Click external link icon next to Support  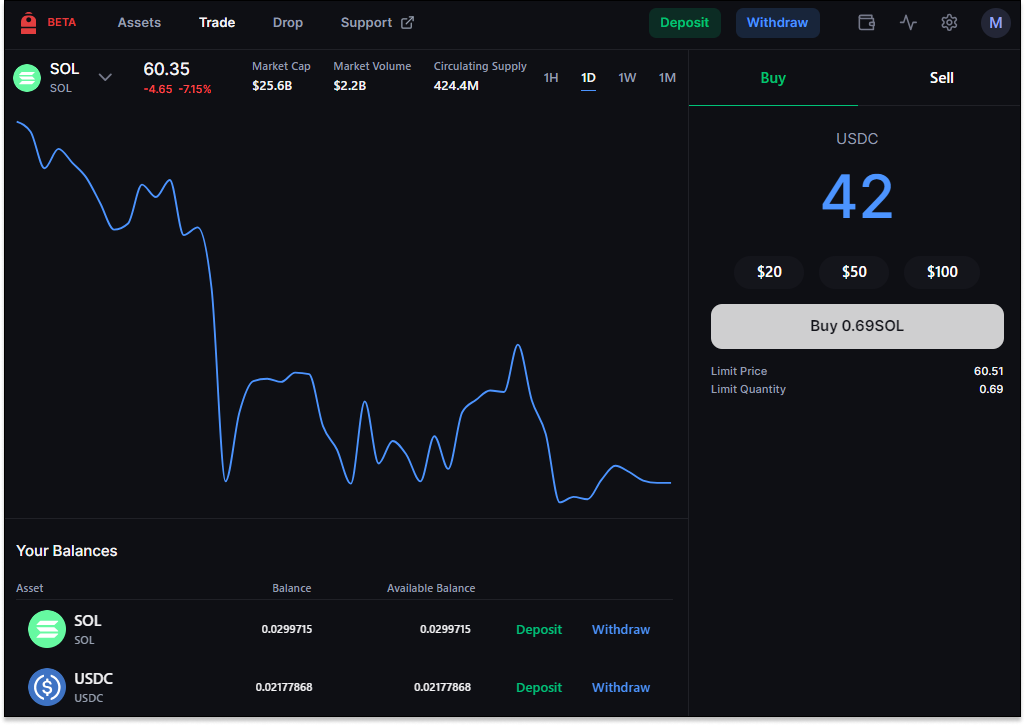tap(407, 23)
